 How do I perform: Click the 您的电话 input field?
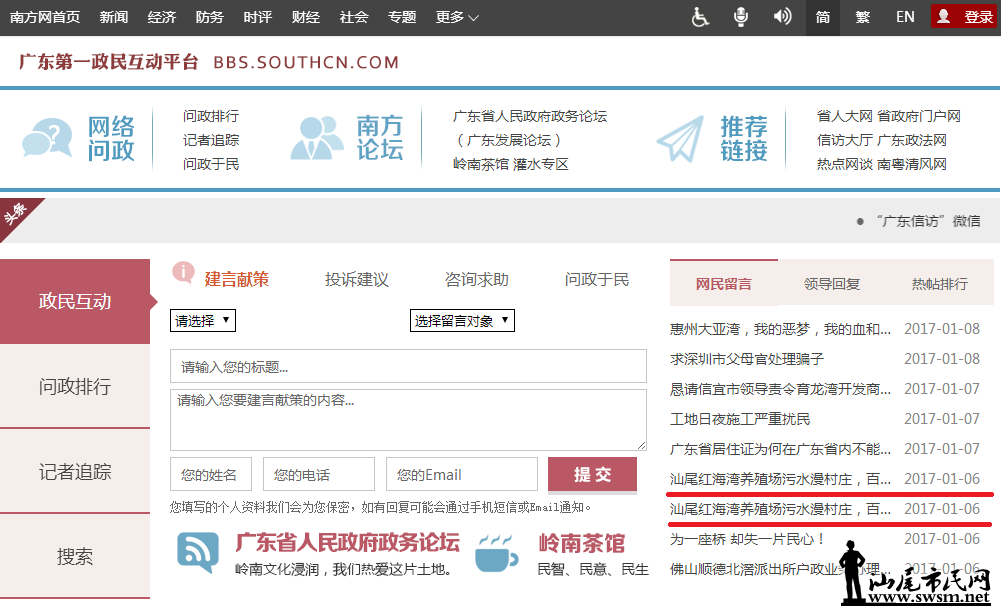(x=319, y=474)
